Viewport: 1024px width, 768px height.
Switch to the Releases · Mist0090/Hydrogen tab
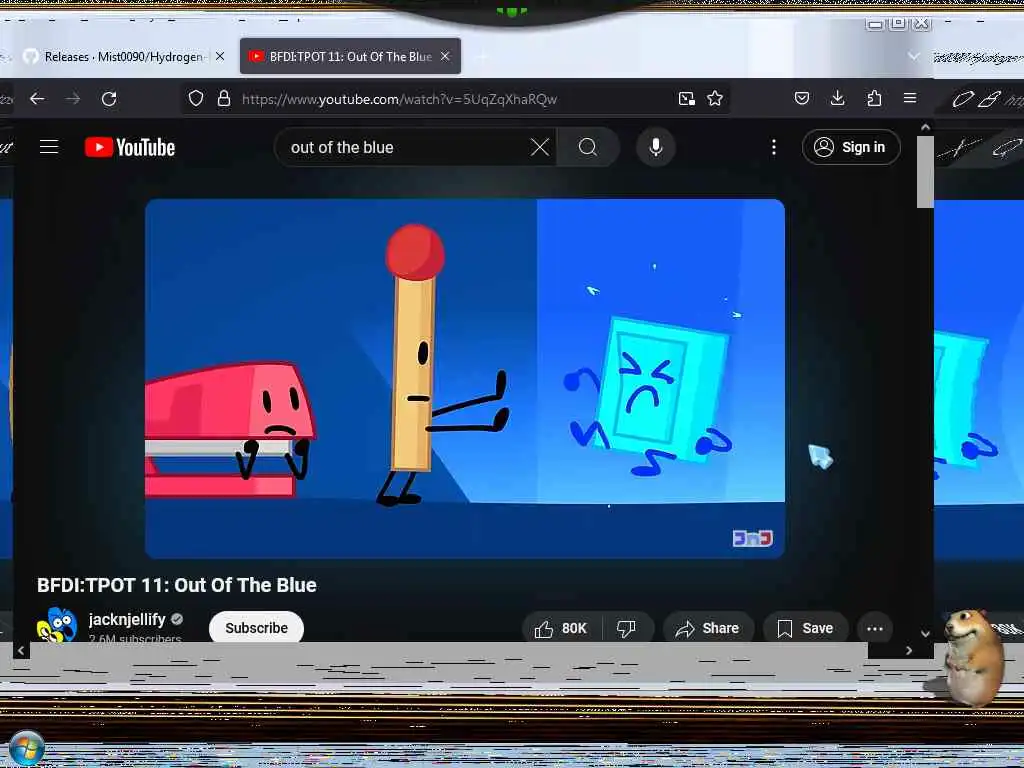pos(124,57)
